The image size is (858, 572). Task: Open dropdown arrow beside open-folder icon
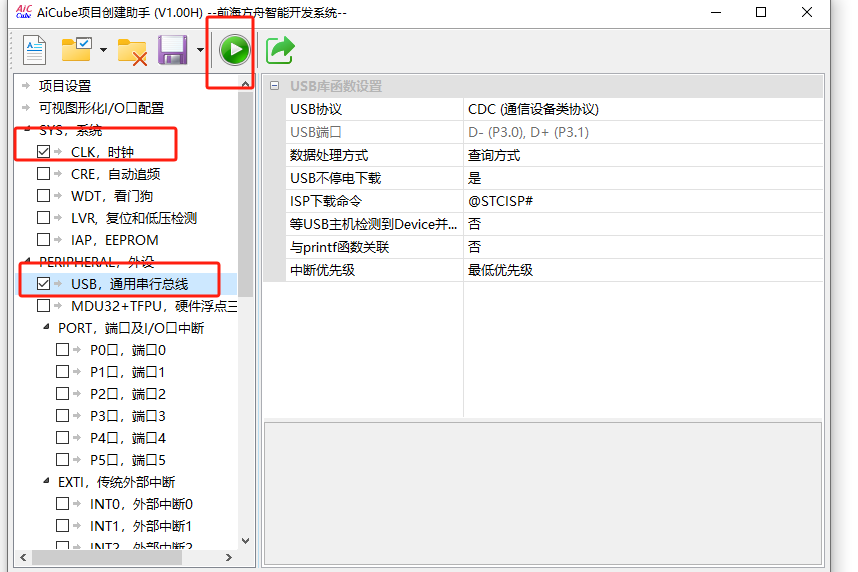(x=103, y=50)
